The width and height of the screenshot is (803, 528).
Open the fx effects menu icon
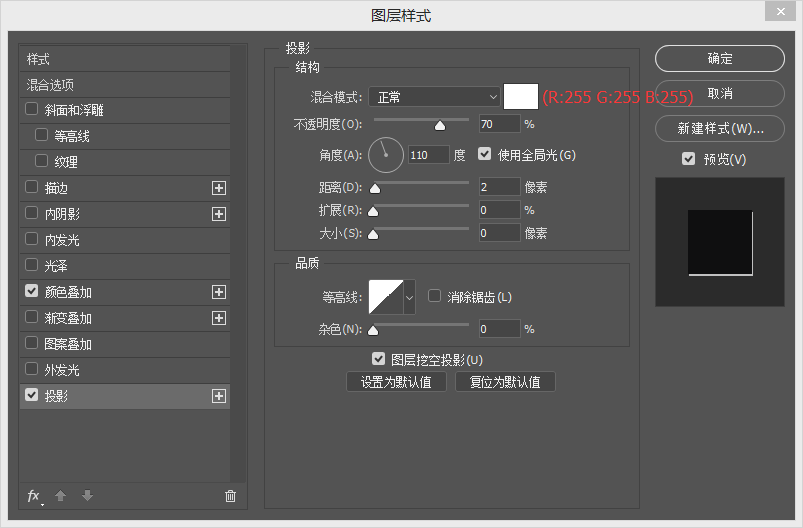tap(34, 496)
